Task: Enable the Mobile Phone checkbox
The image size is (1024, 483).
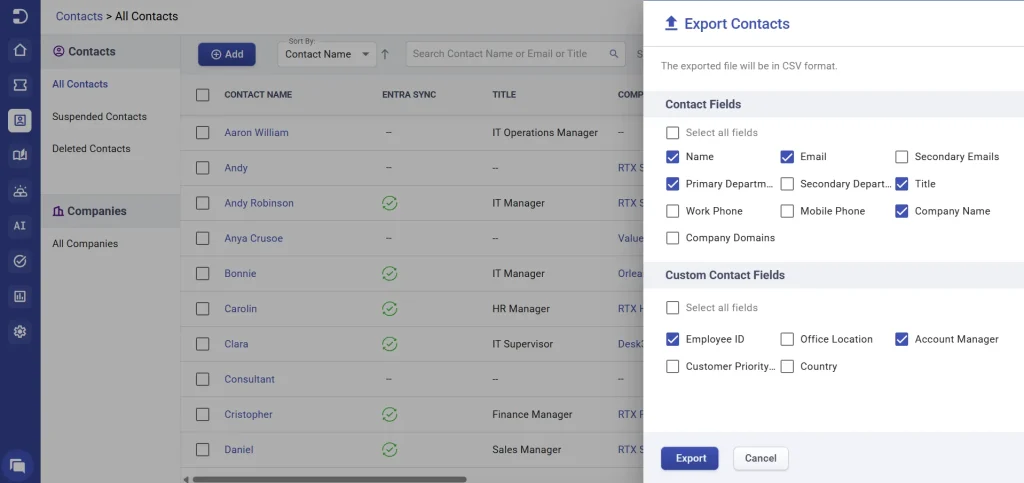Action: point(787,211)
